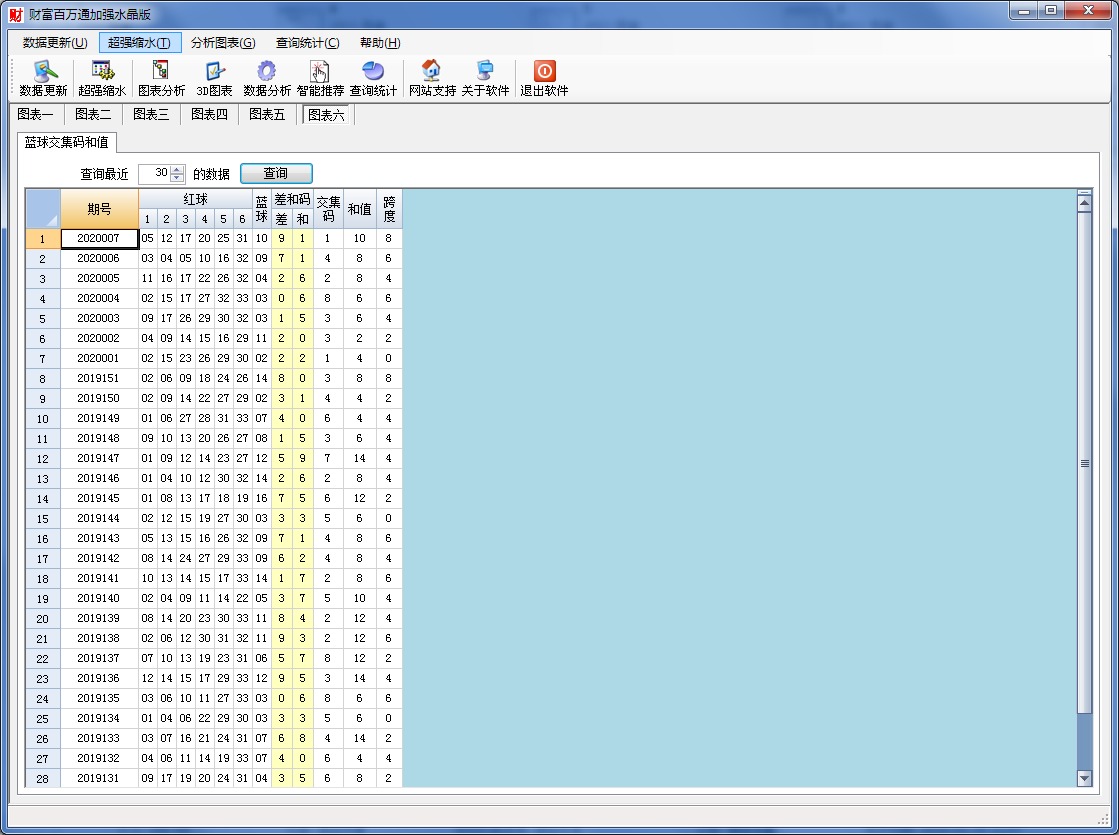Open the 分析图表(G) menu

(223, 43)
